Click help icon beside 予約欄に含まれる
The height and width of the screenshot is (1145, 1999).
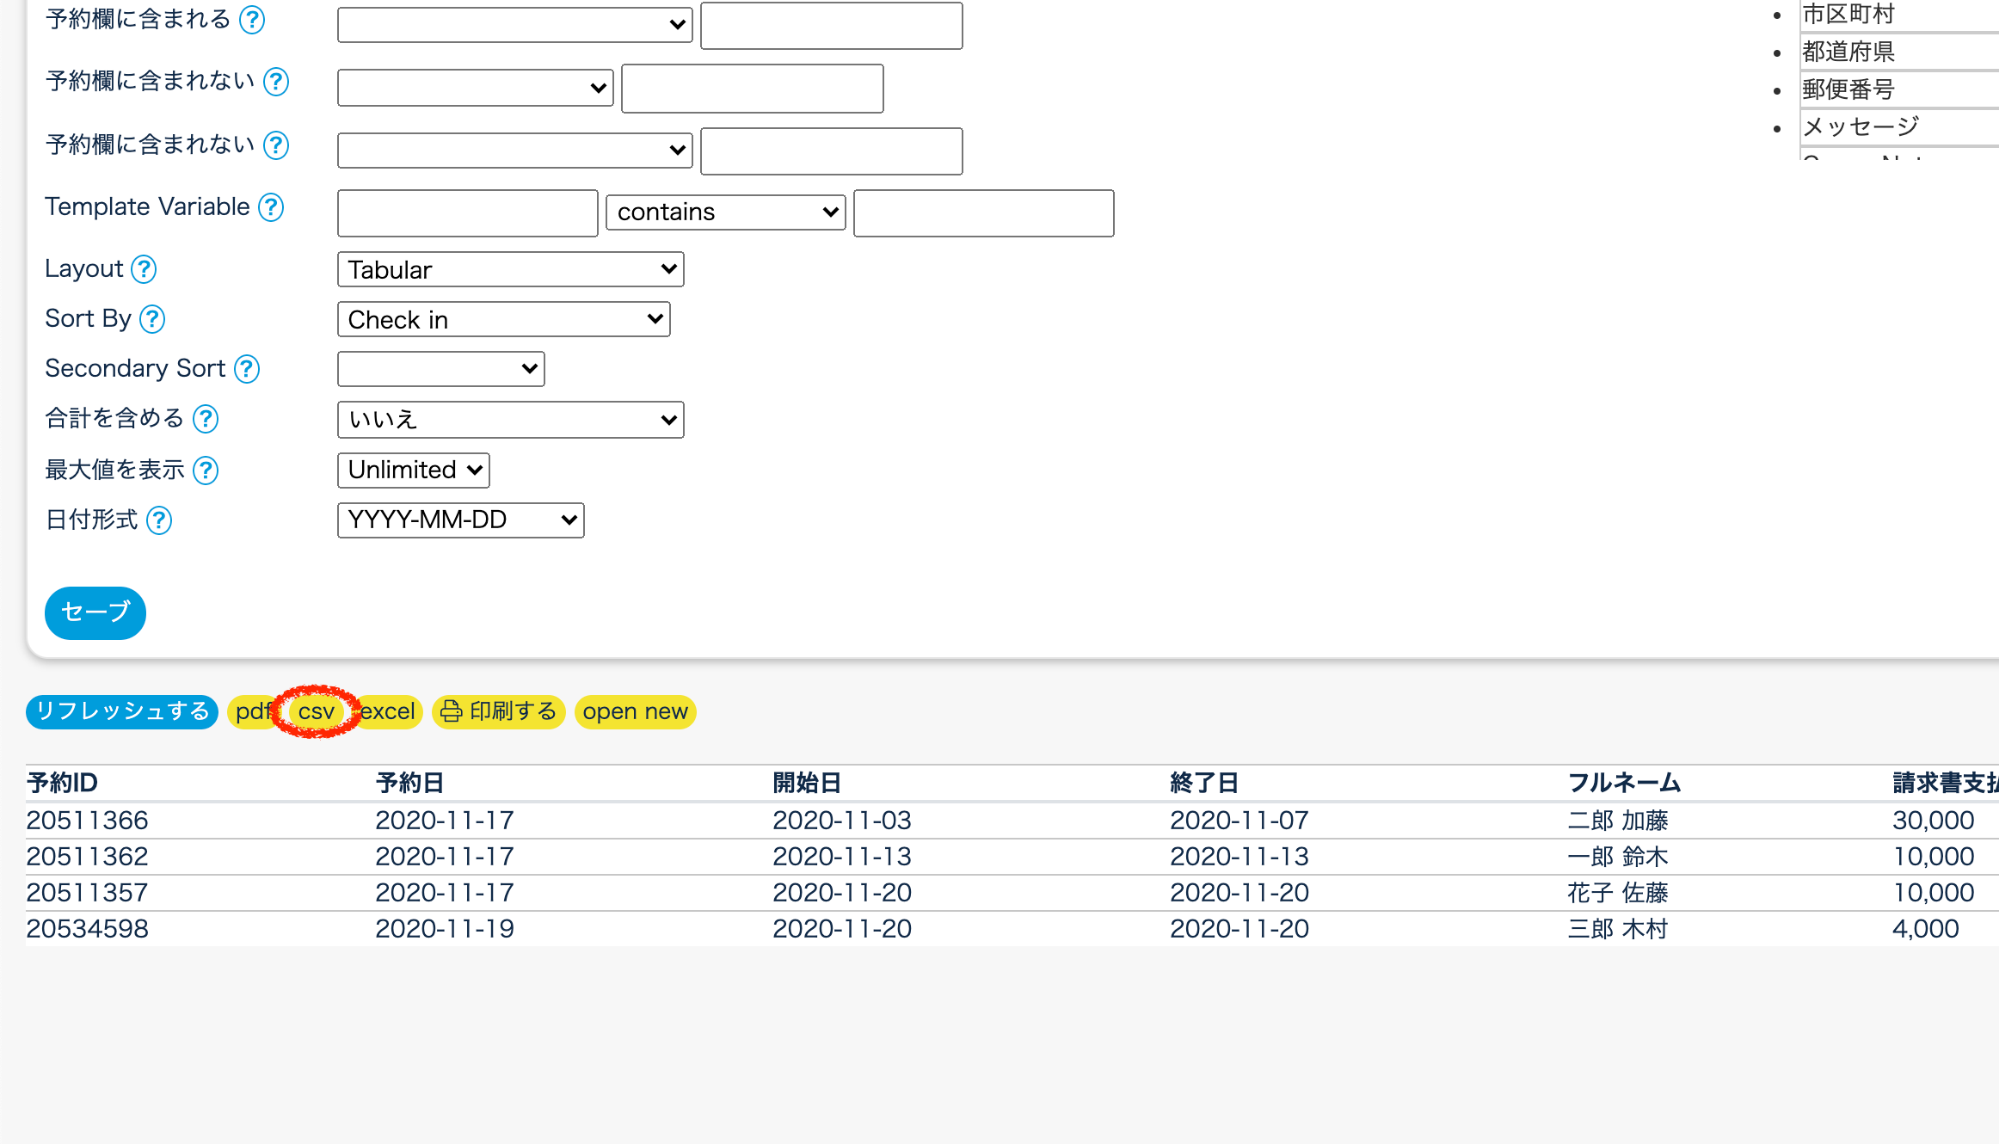click(x=253, y=19)
